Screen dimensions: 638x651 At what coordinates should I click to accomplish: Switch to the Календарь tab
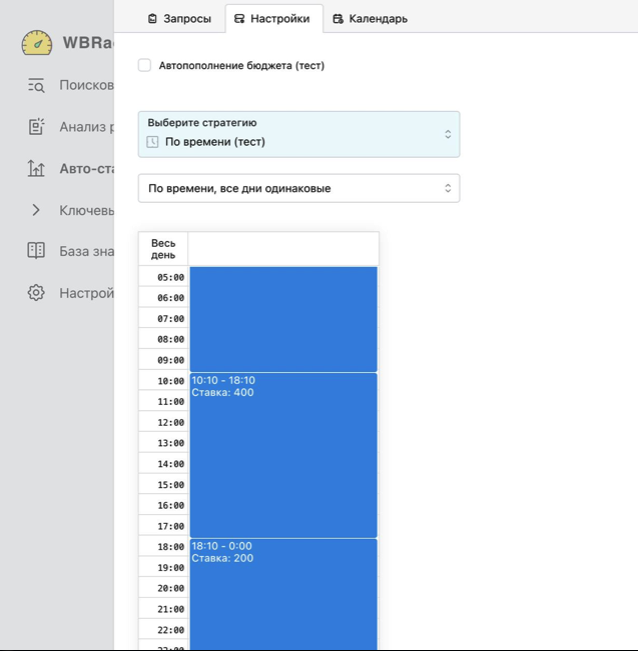[370, 19]
